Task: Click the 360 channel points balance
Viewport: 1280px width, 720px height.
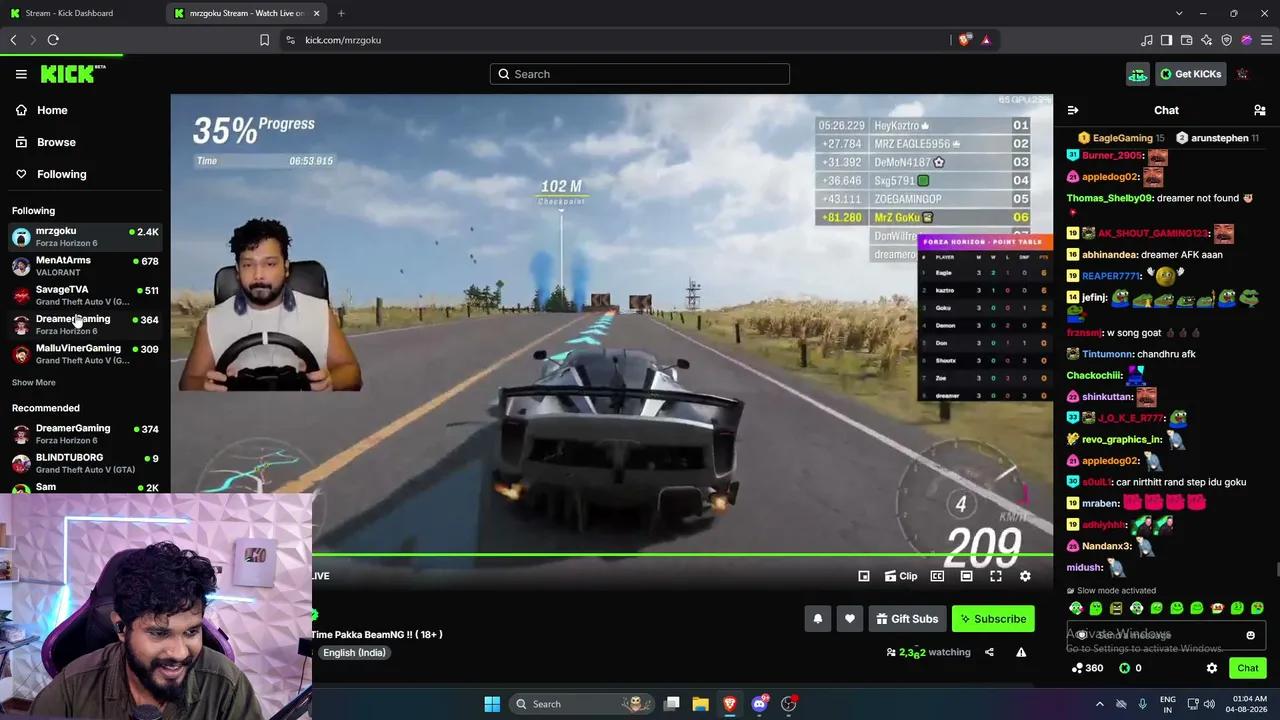Action: point(1086,668)
